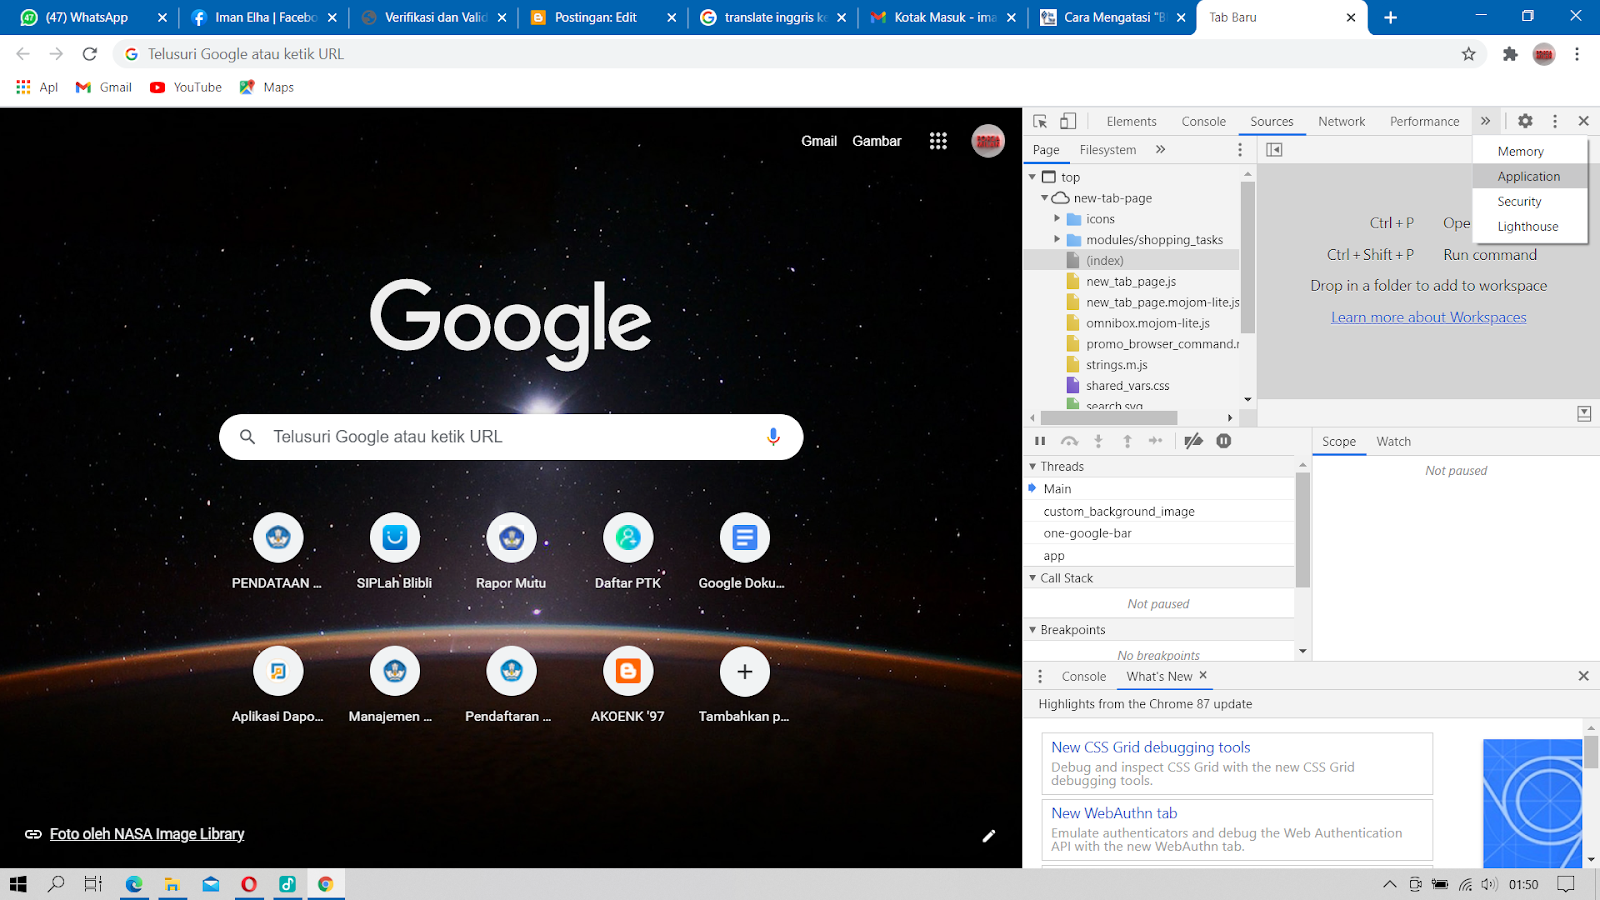Select Memory from overflow menu

(x=1529, y=151)
